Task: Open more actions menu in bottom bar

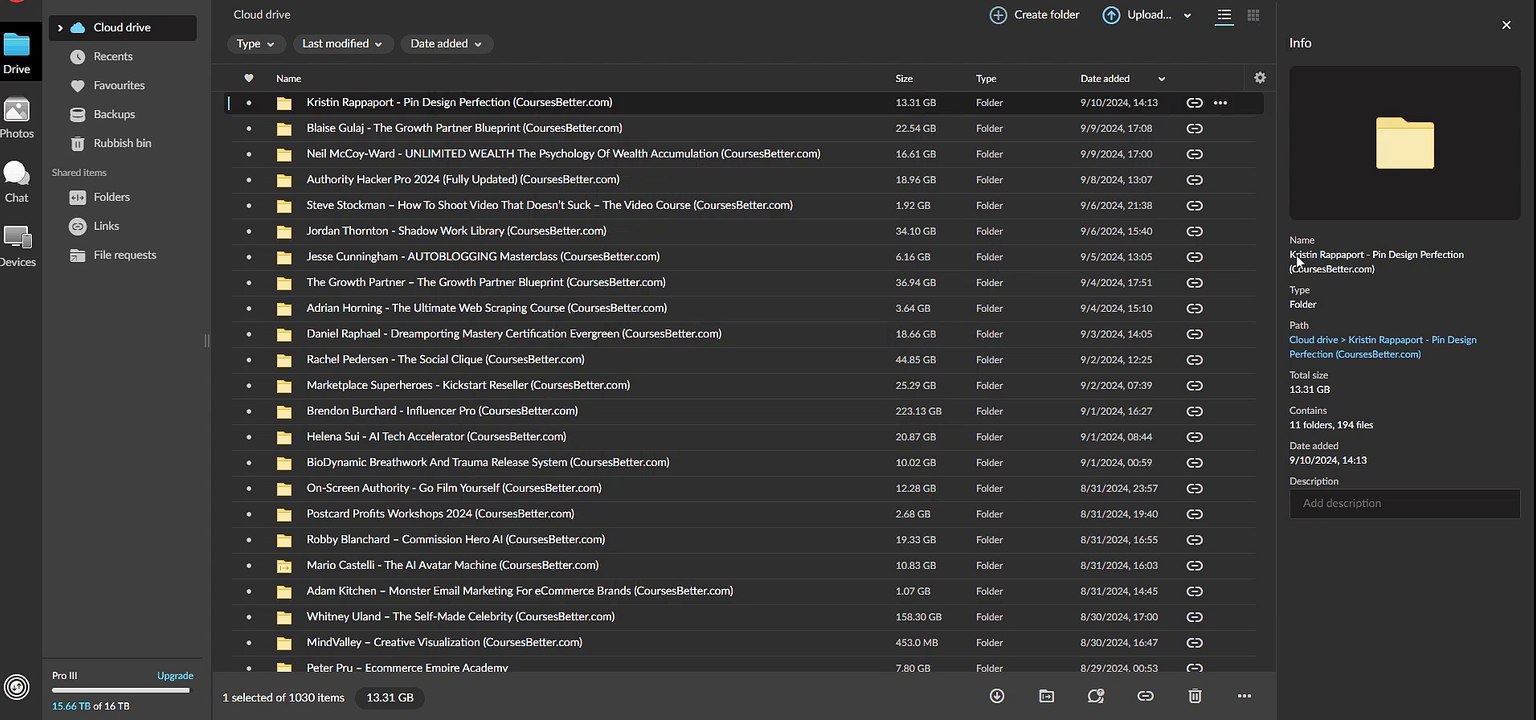Action: pos(1244,696)
